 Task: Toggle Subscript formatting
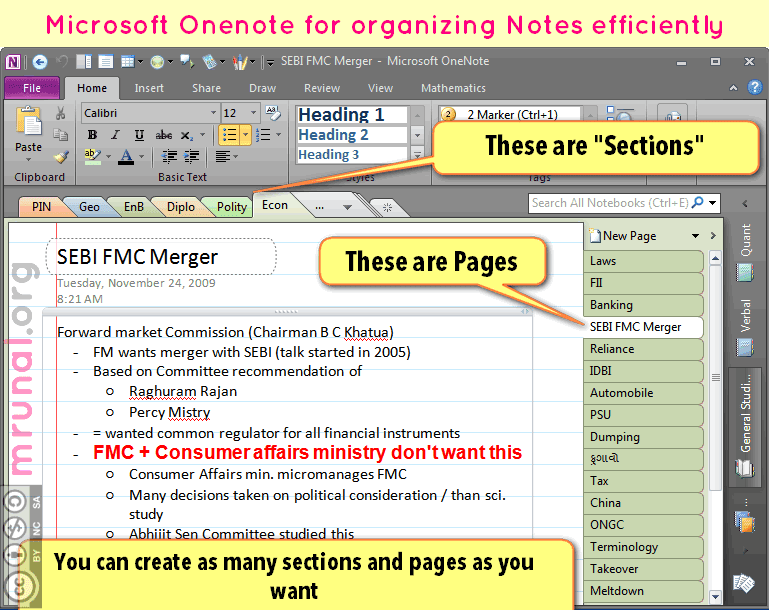click(186, 135)
